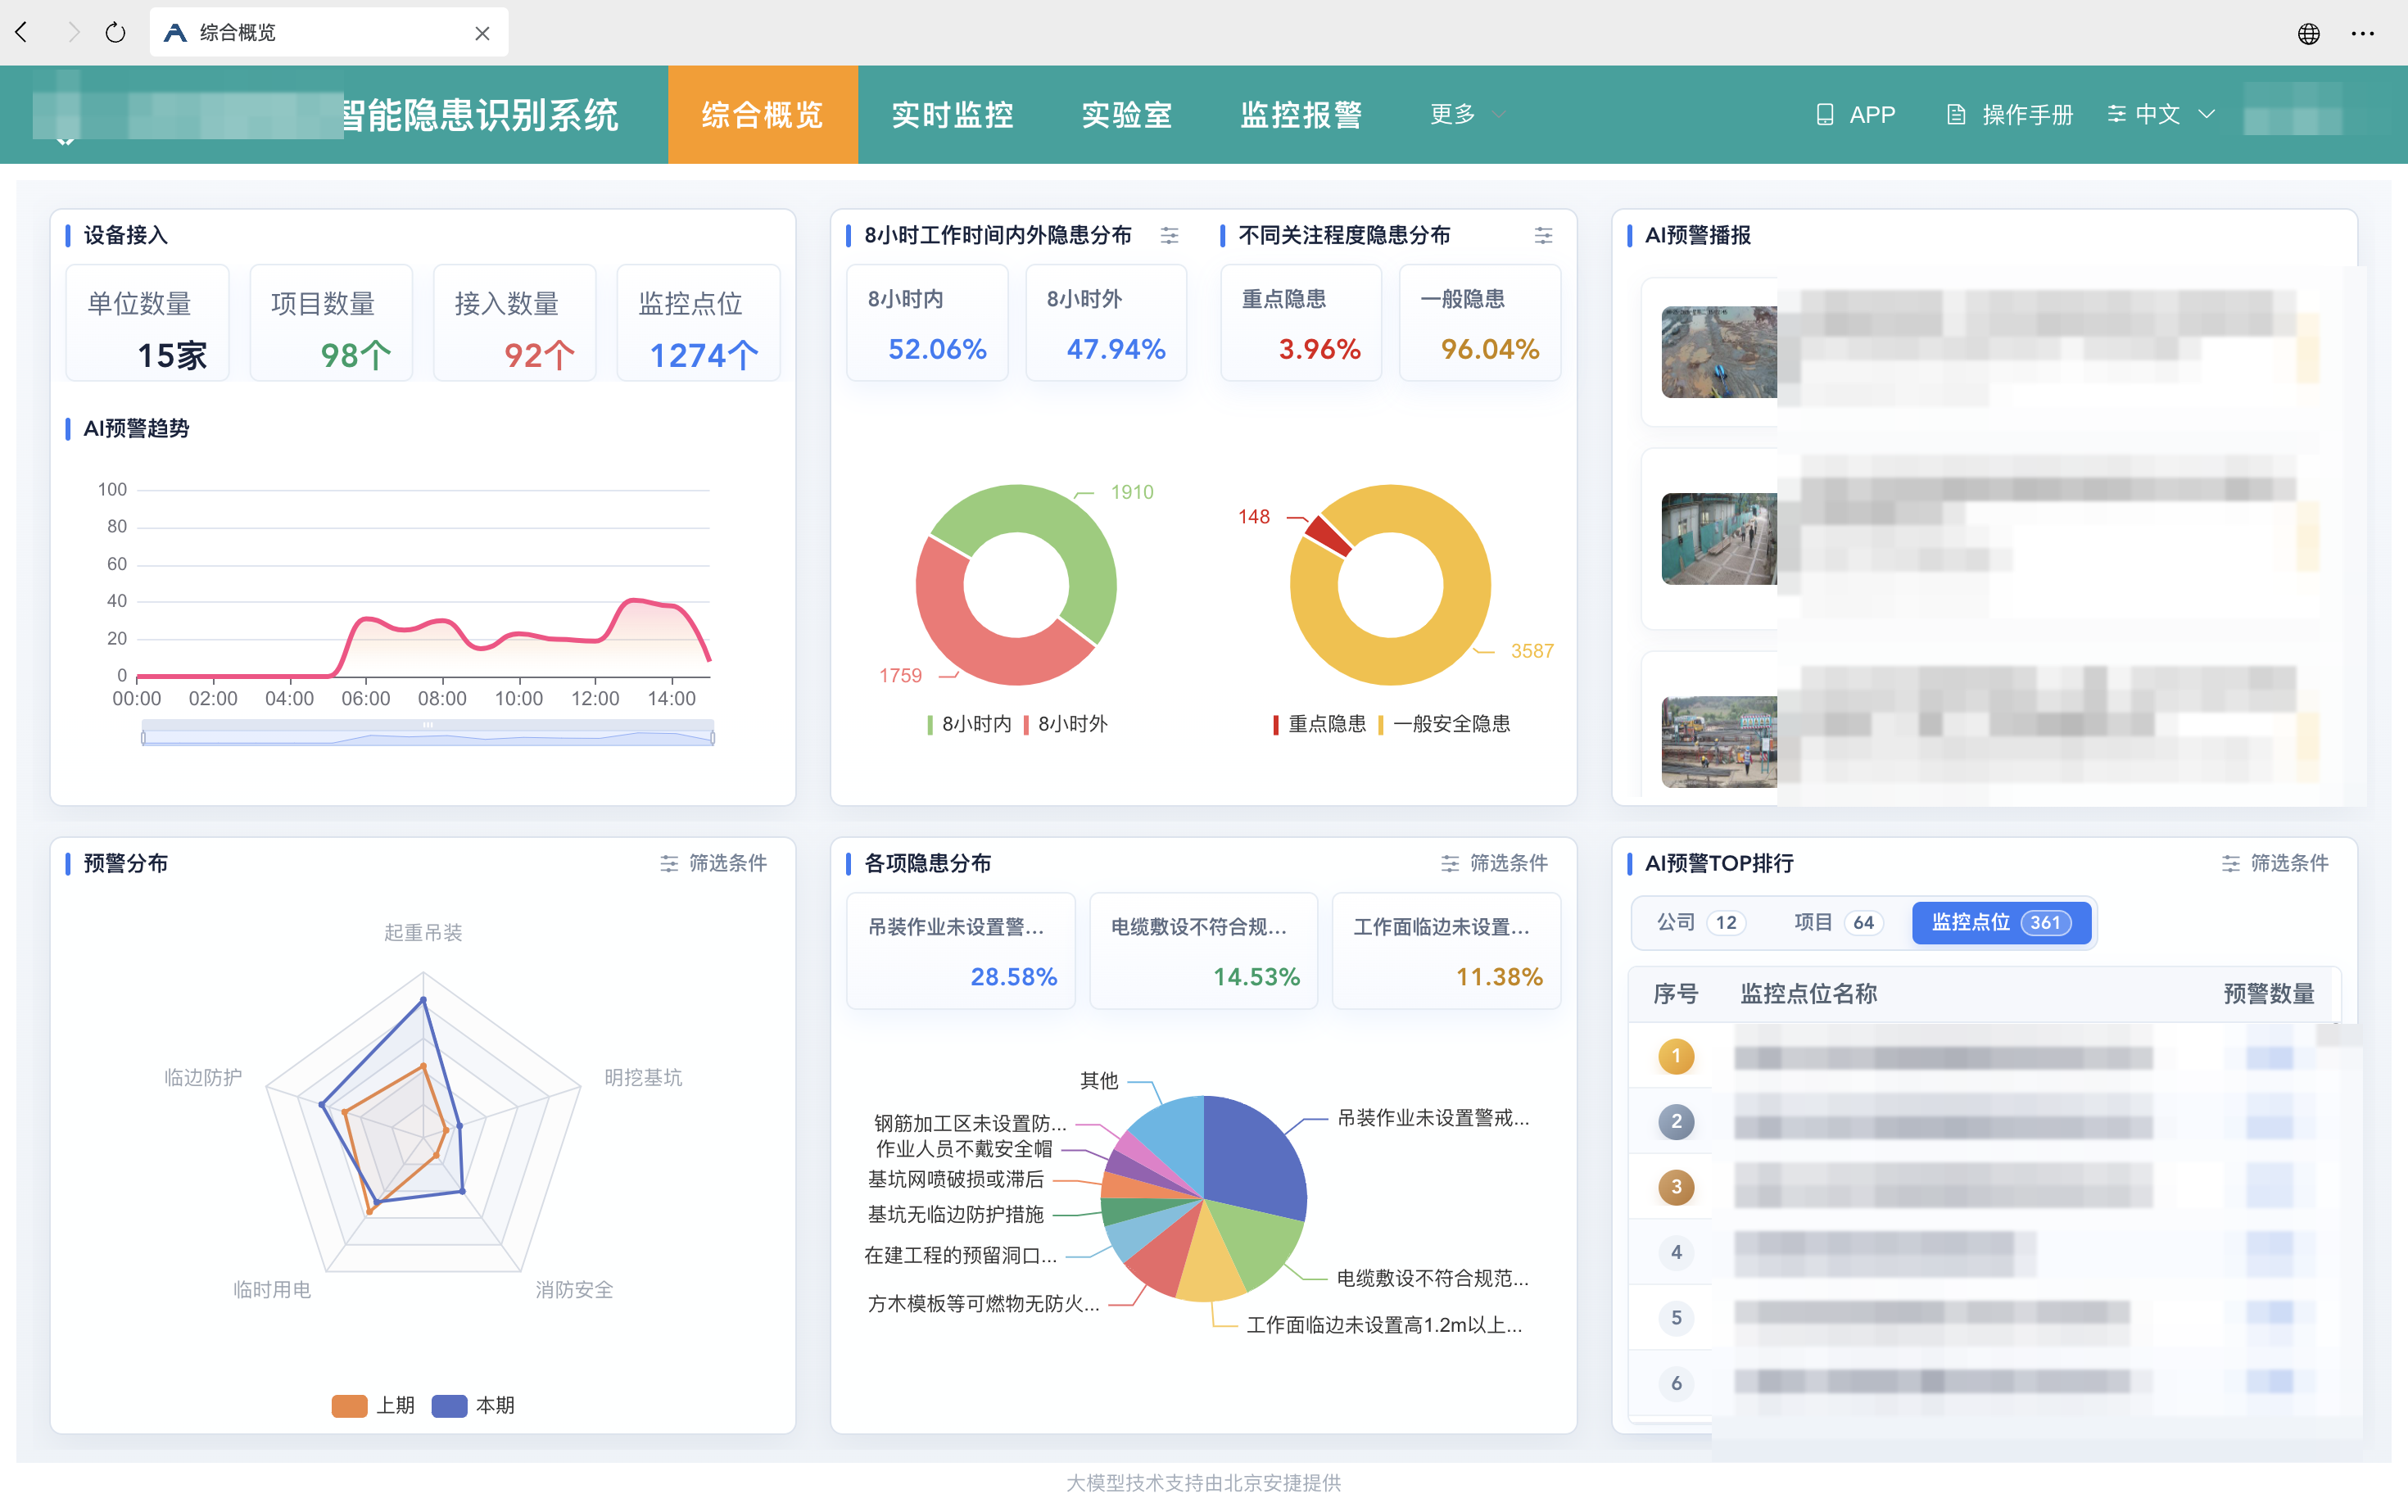The height and width of the screenshot is (1512, 2408).
Task: Toggle the 上期 legend in radar chart
Action: [x=373, y=1405]
